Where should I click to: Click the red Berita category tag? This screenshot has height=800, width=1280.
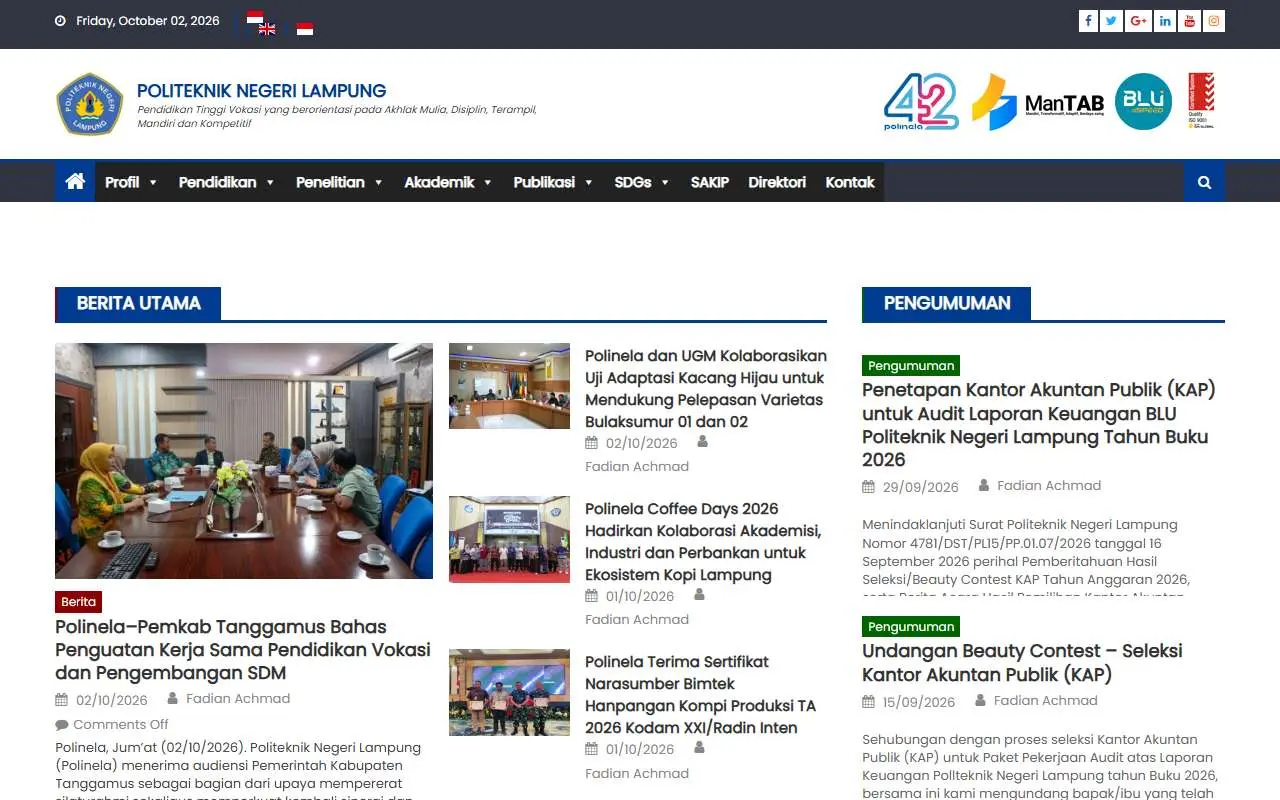pos(78,602)
